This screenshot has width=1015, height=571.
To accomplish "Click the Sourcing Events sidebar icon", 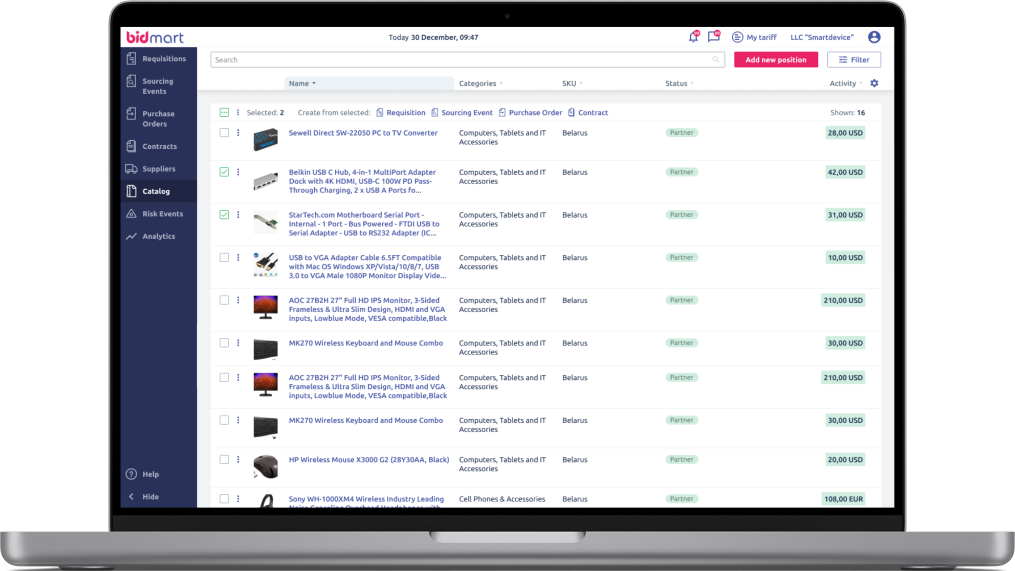I will click(131, 82).
